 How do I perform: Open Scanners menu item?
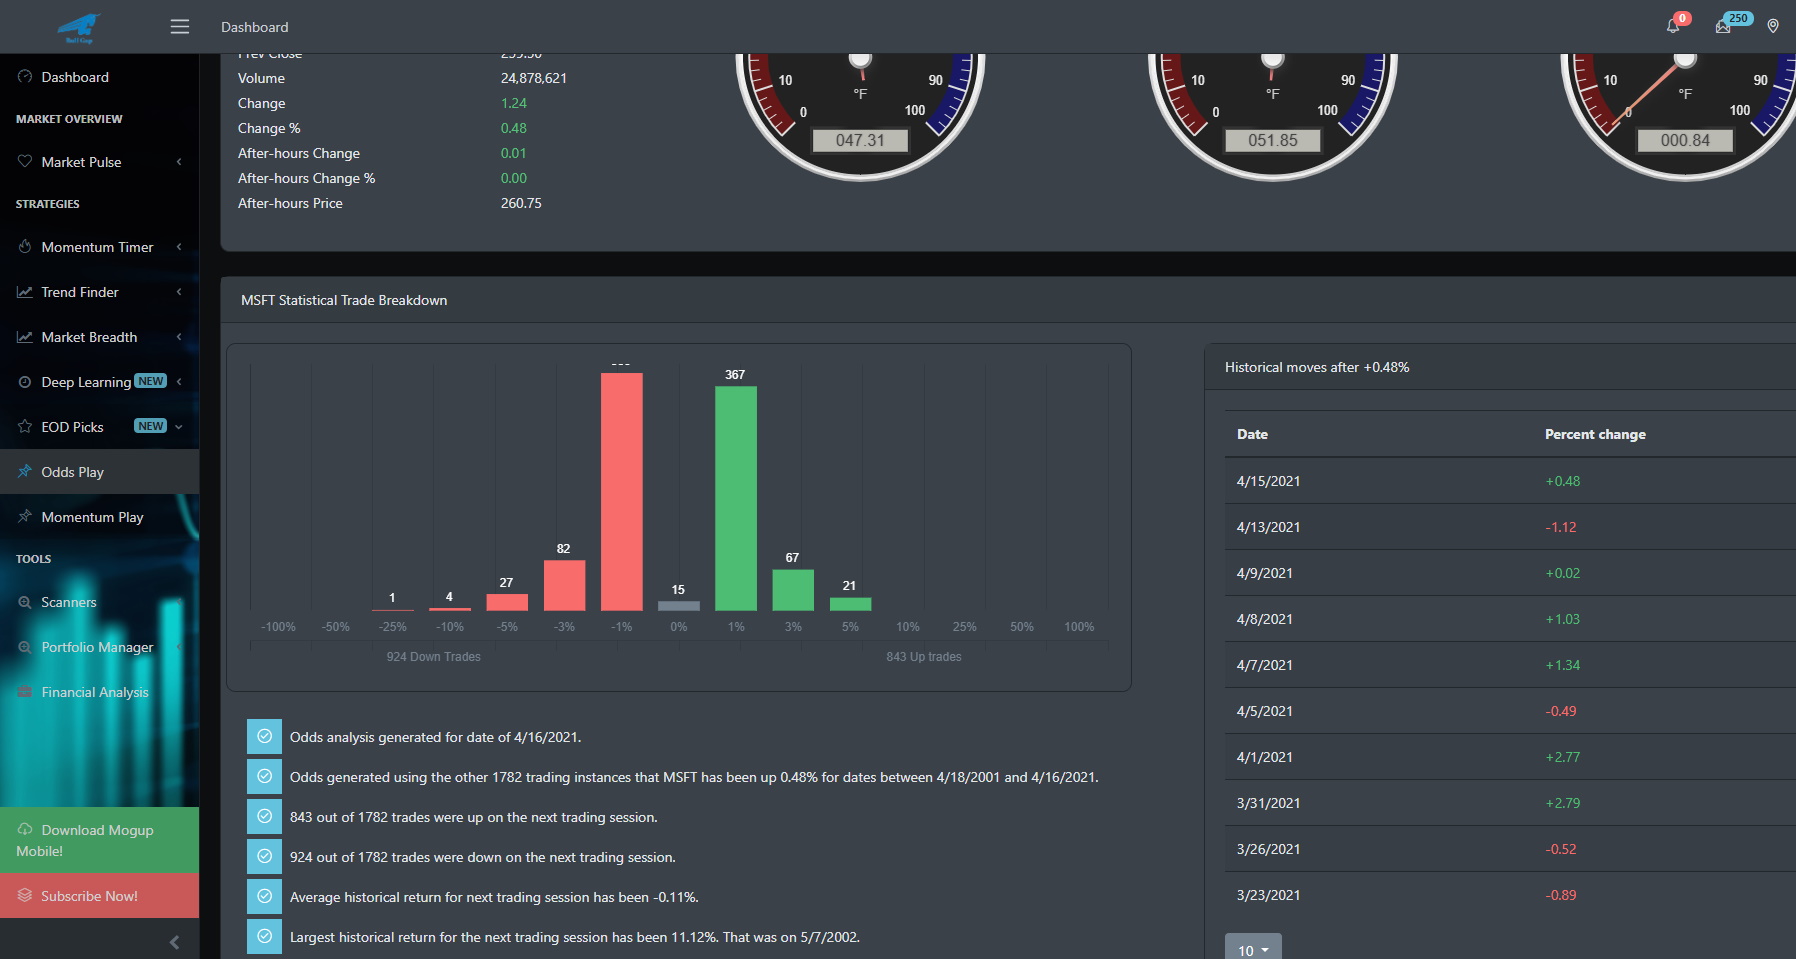pyautogui.click(x=99, y=602)
